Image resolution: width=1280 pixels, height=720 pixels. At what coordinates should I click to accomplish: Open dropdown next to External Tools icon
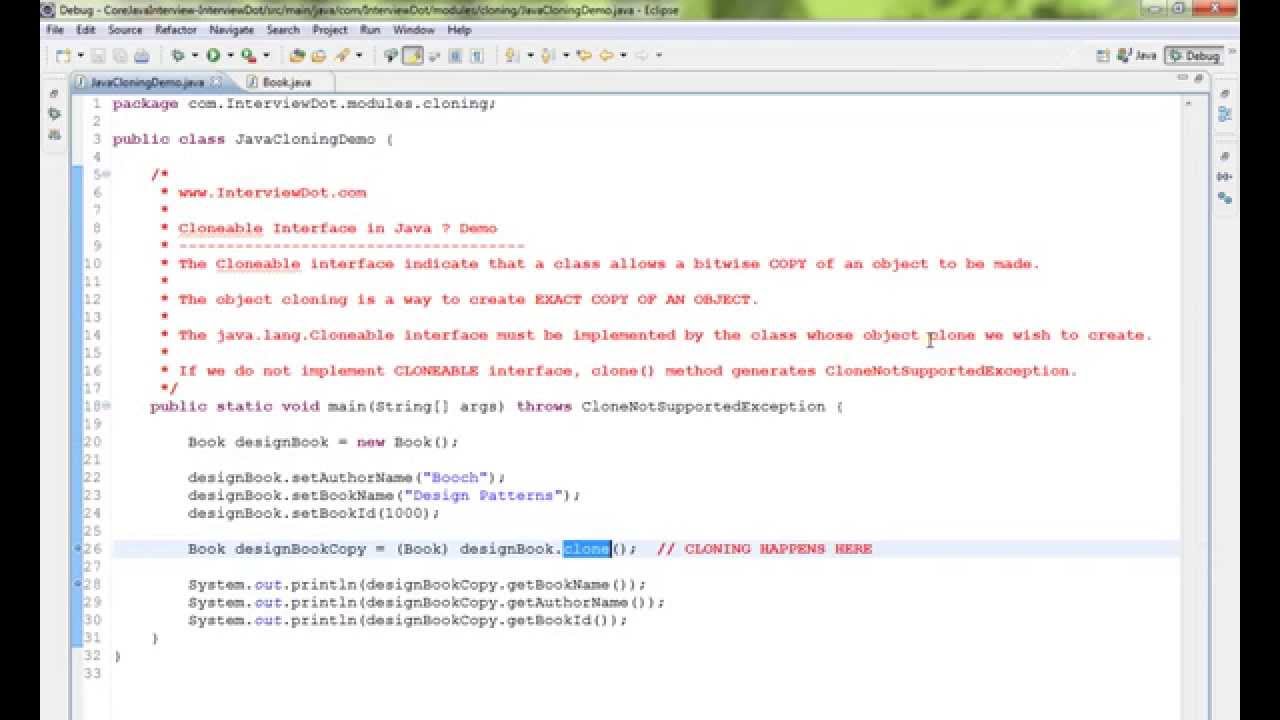[x=266, y=56]
